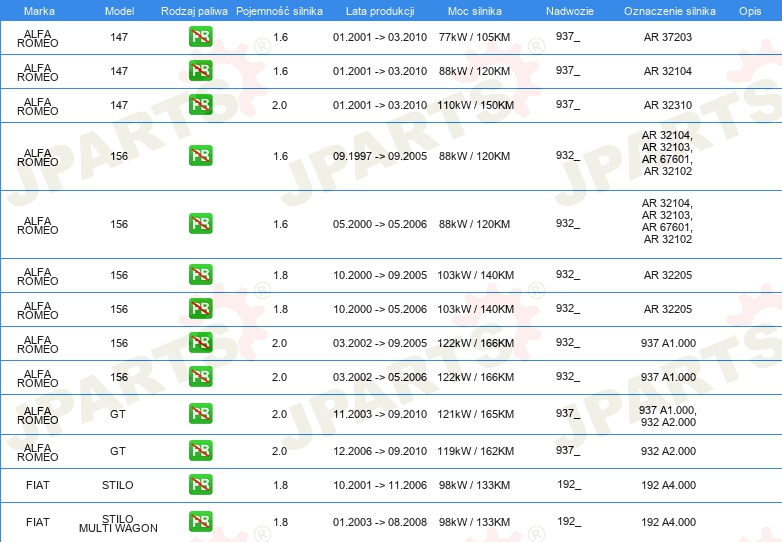The height and width of the screenshot is (542, 782).
Task: Click fuel icon in GT 119kW / 162KM row
Action: tap(200, 450)
